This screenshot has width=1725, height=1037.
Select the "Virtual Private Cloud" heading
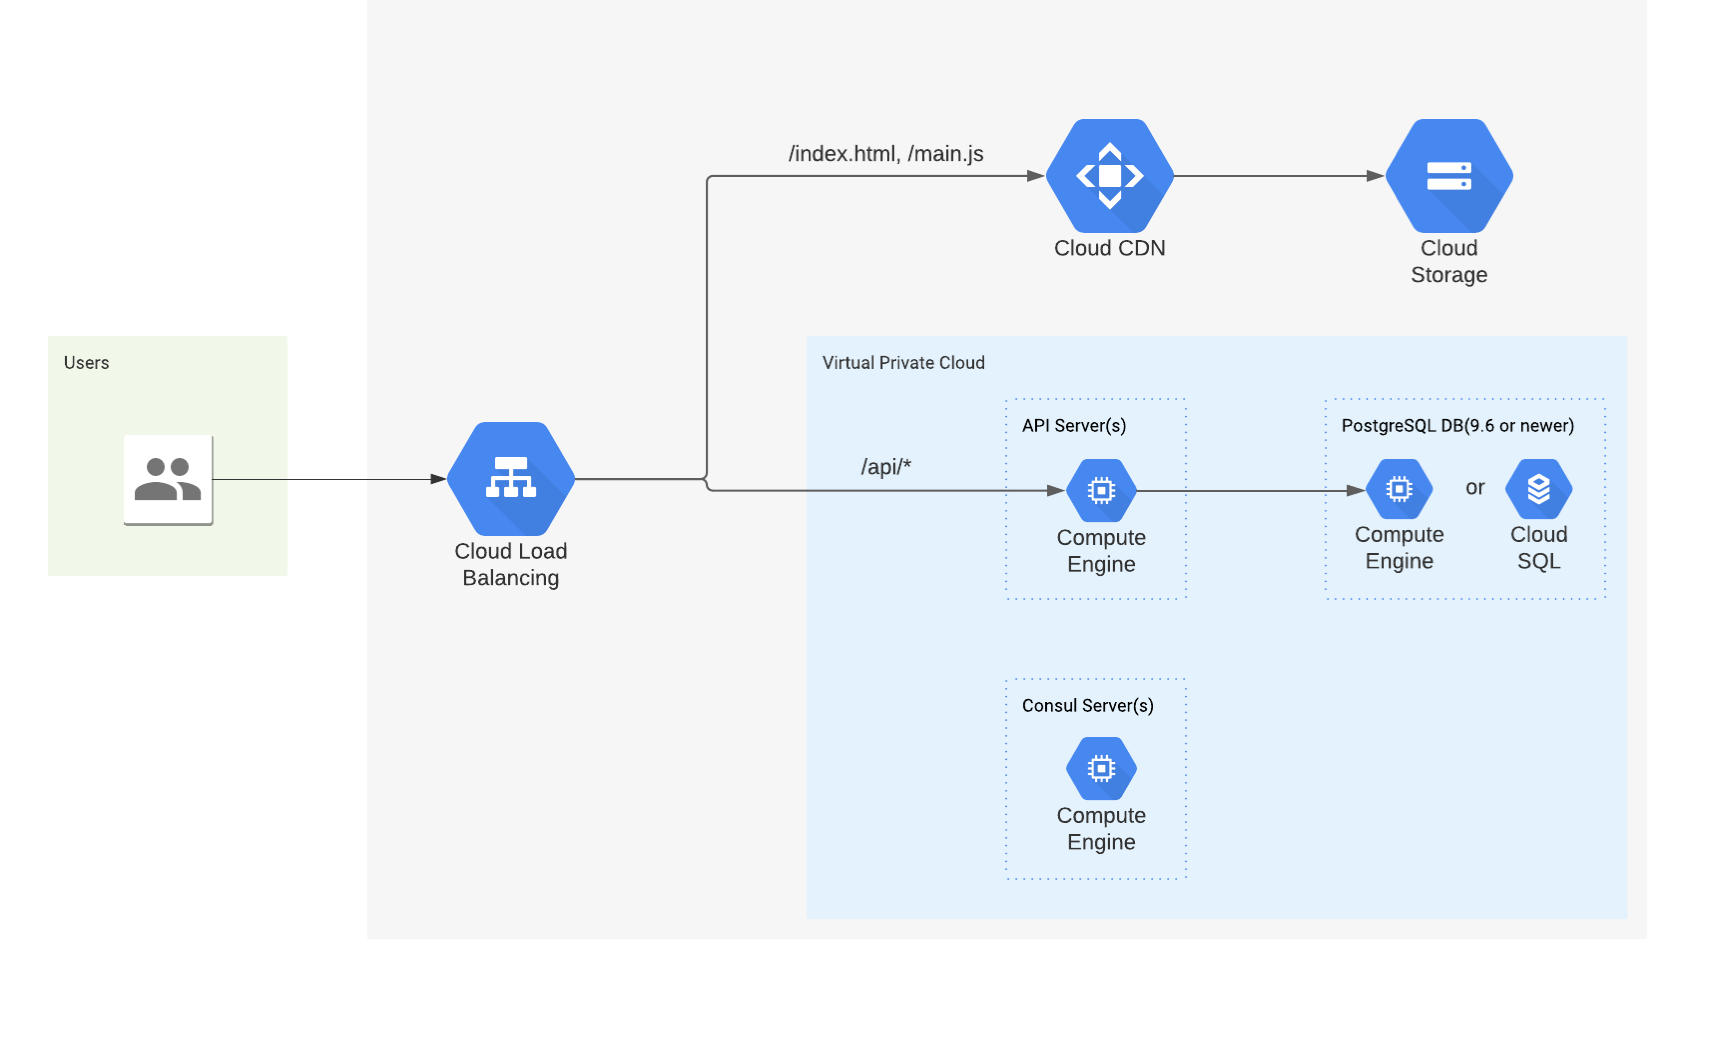[903, 363]
